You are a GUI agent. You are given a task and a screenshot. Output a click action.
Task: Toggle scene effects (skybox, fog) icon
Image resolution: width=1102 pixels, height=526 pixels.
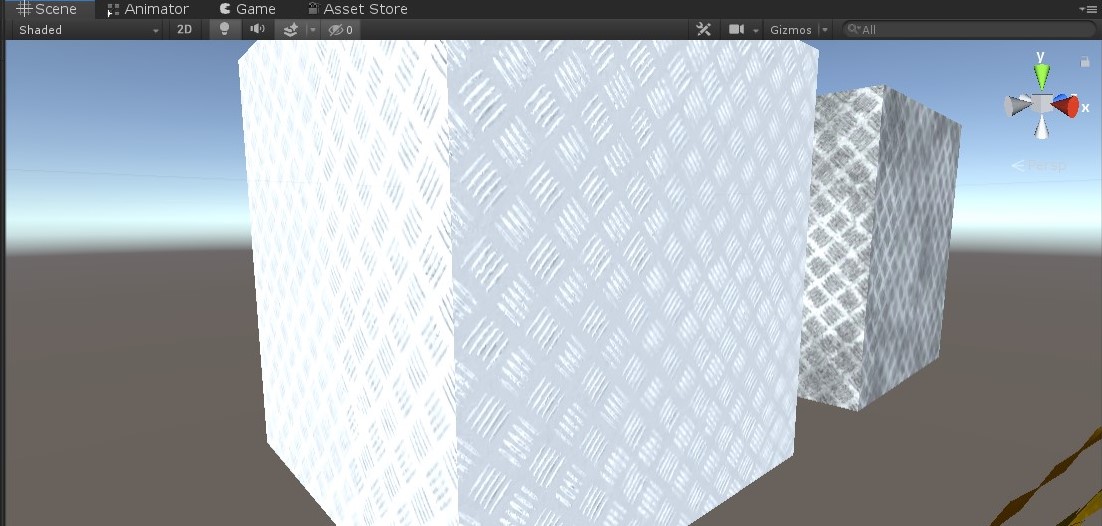tap(290, 30)
